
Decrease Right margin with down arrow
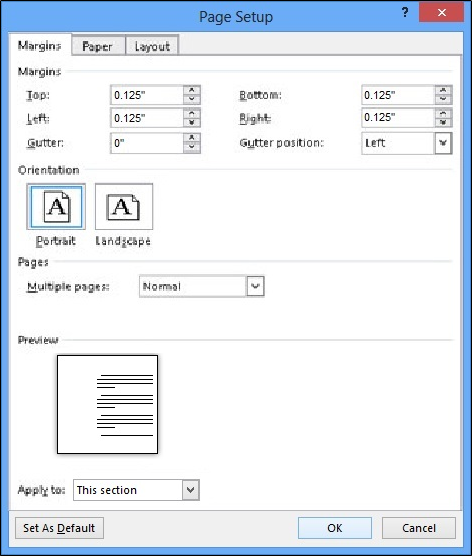[443, 123]
